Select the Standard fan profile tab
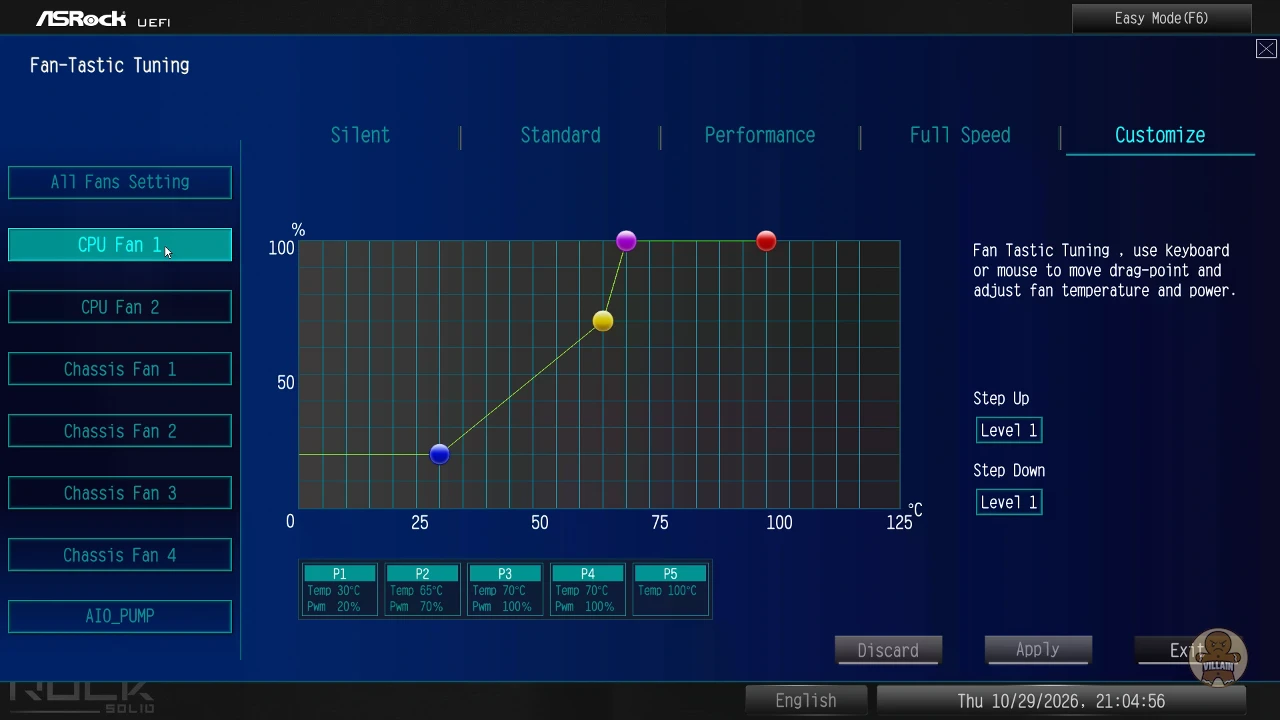Image resolution: width=1280 pixels, height=720 pixels. [560, 135]
